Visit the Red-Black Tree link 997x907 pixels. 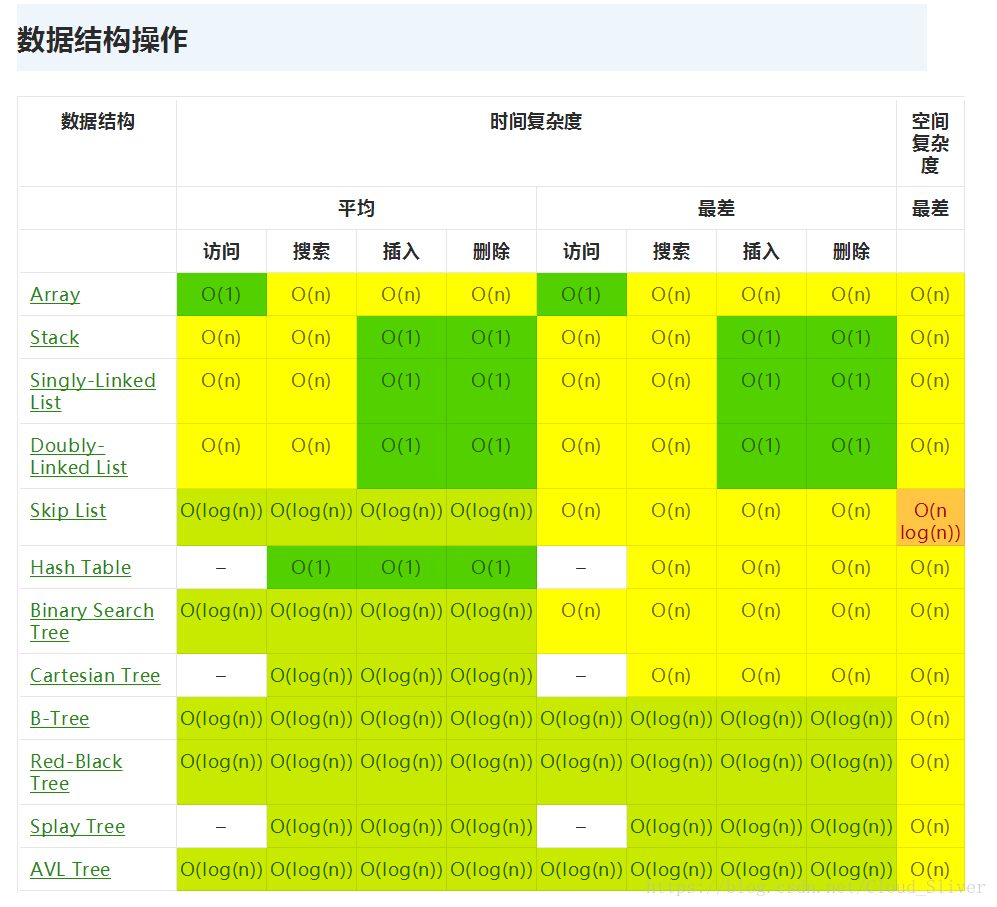(76, 772)
